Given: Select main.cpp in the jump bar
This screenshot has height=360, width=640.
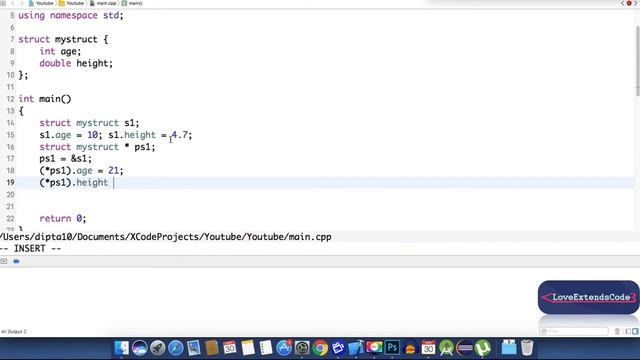Looking at the screenshot, I should coord(103,3).
